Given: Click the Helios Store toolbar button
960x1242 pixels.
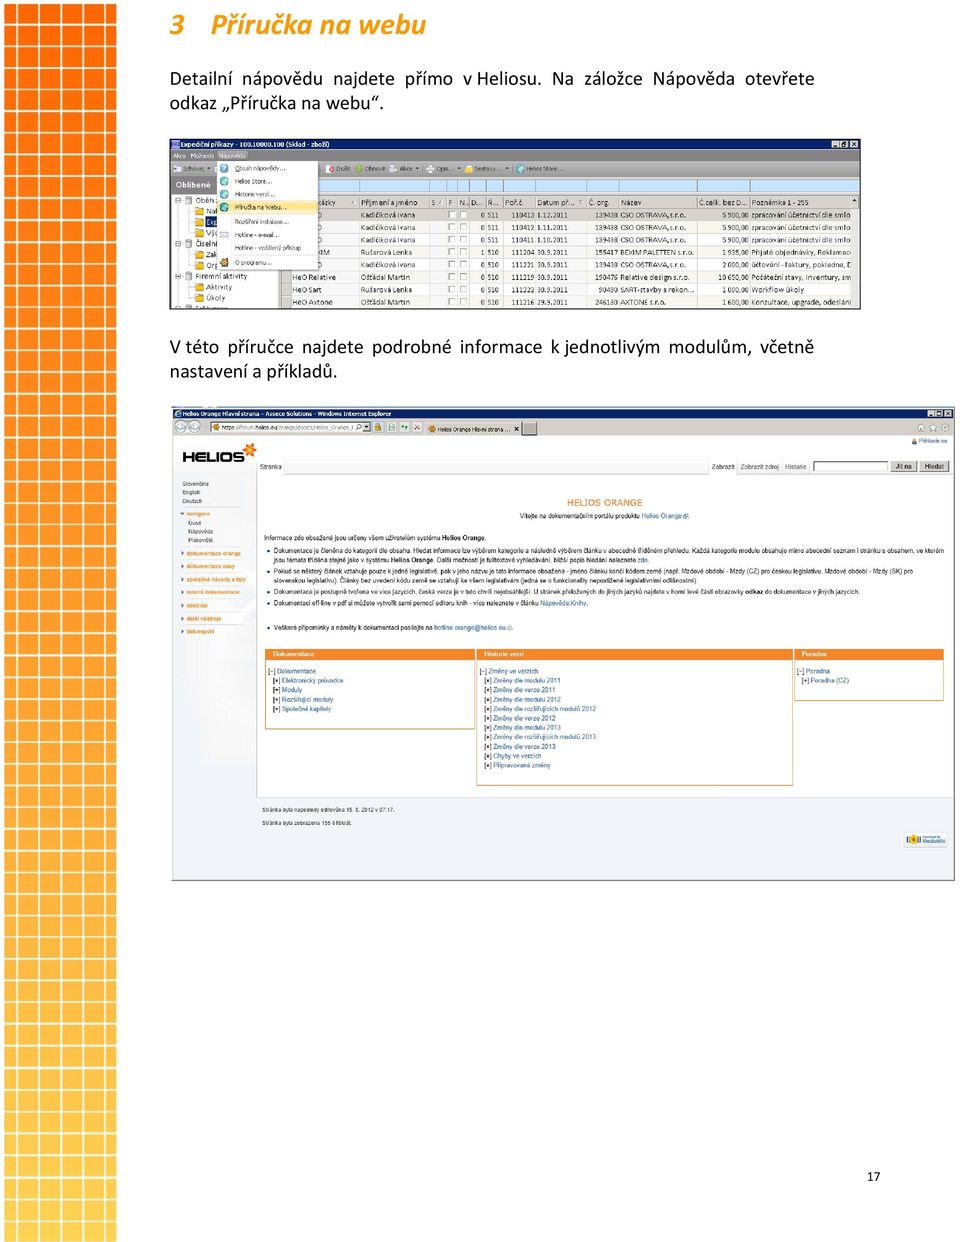Looking at the screenshot, I should click(x=539, y=169).
